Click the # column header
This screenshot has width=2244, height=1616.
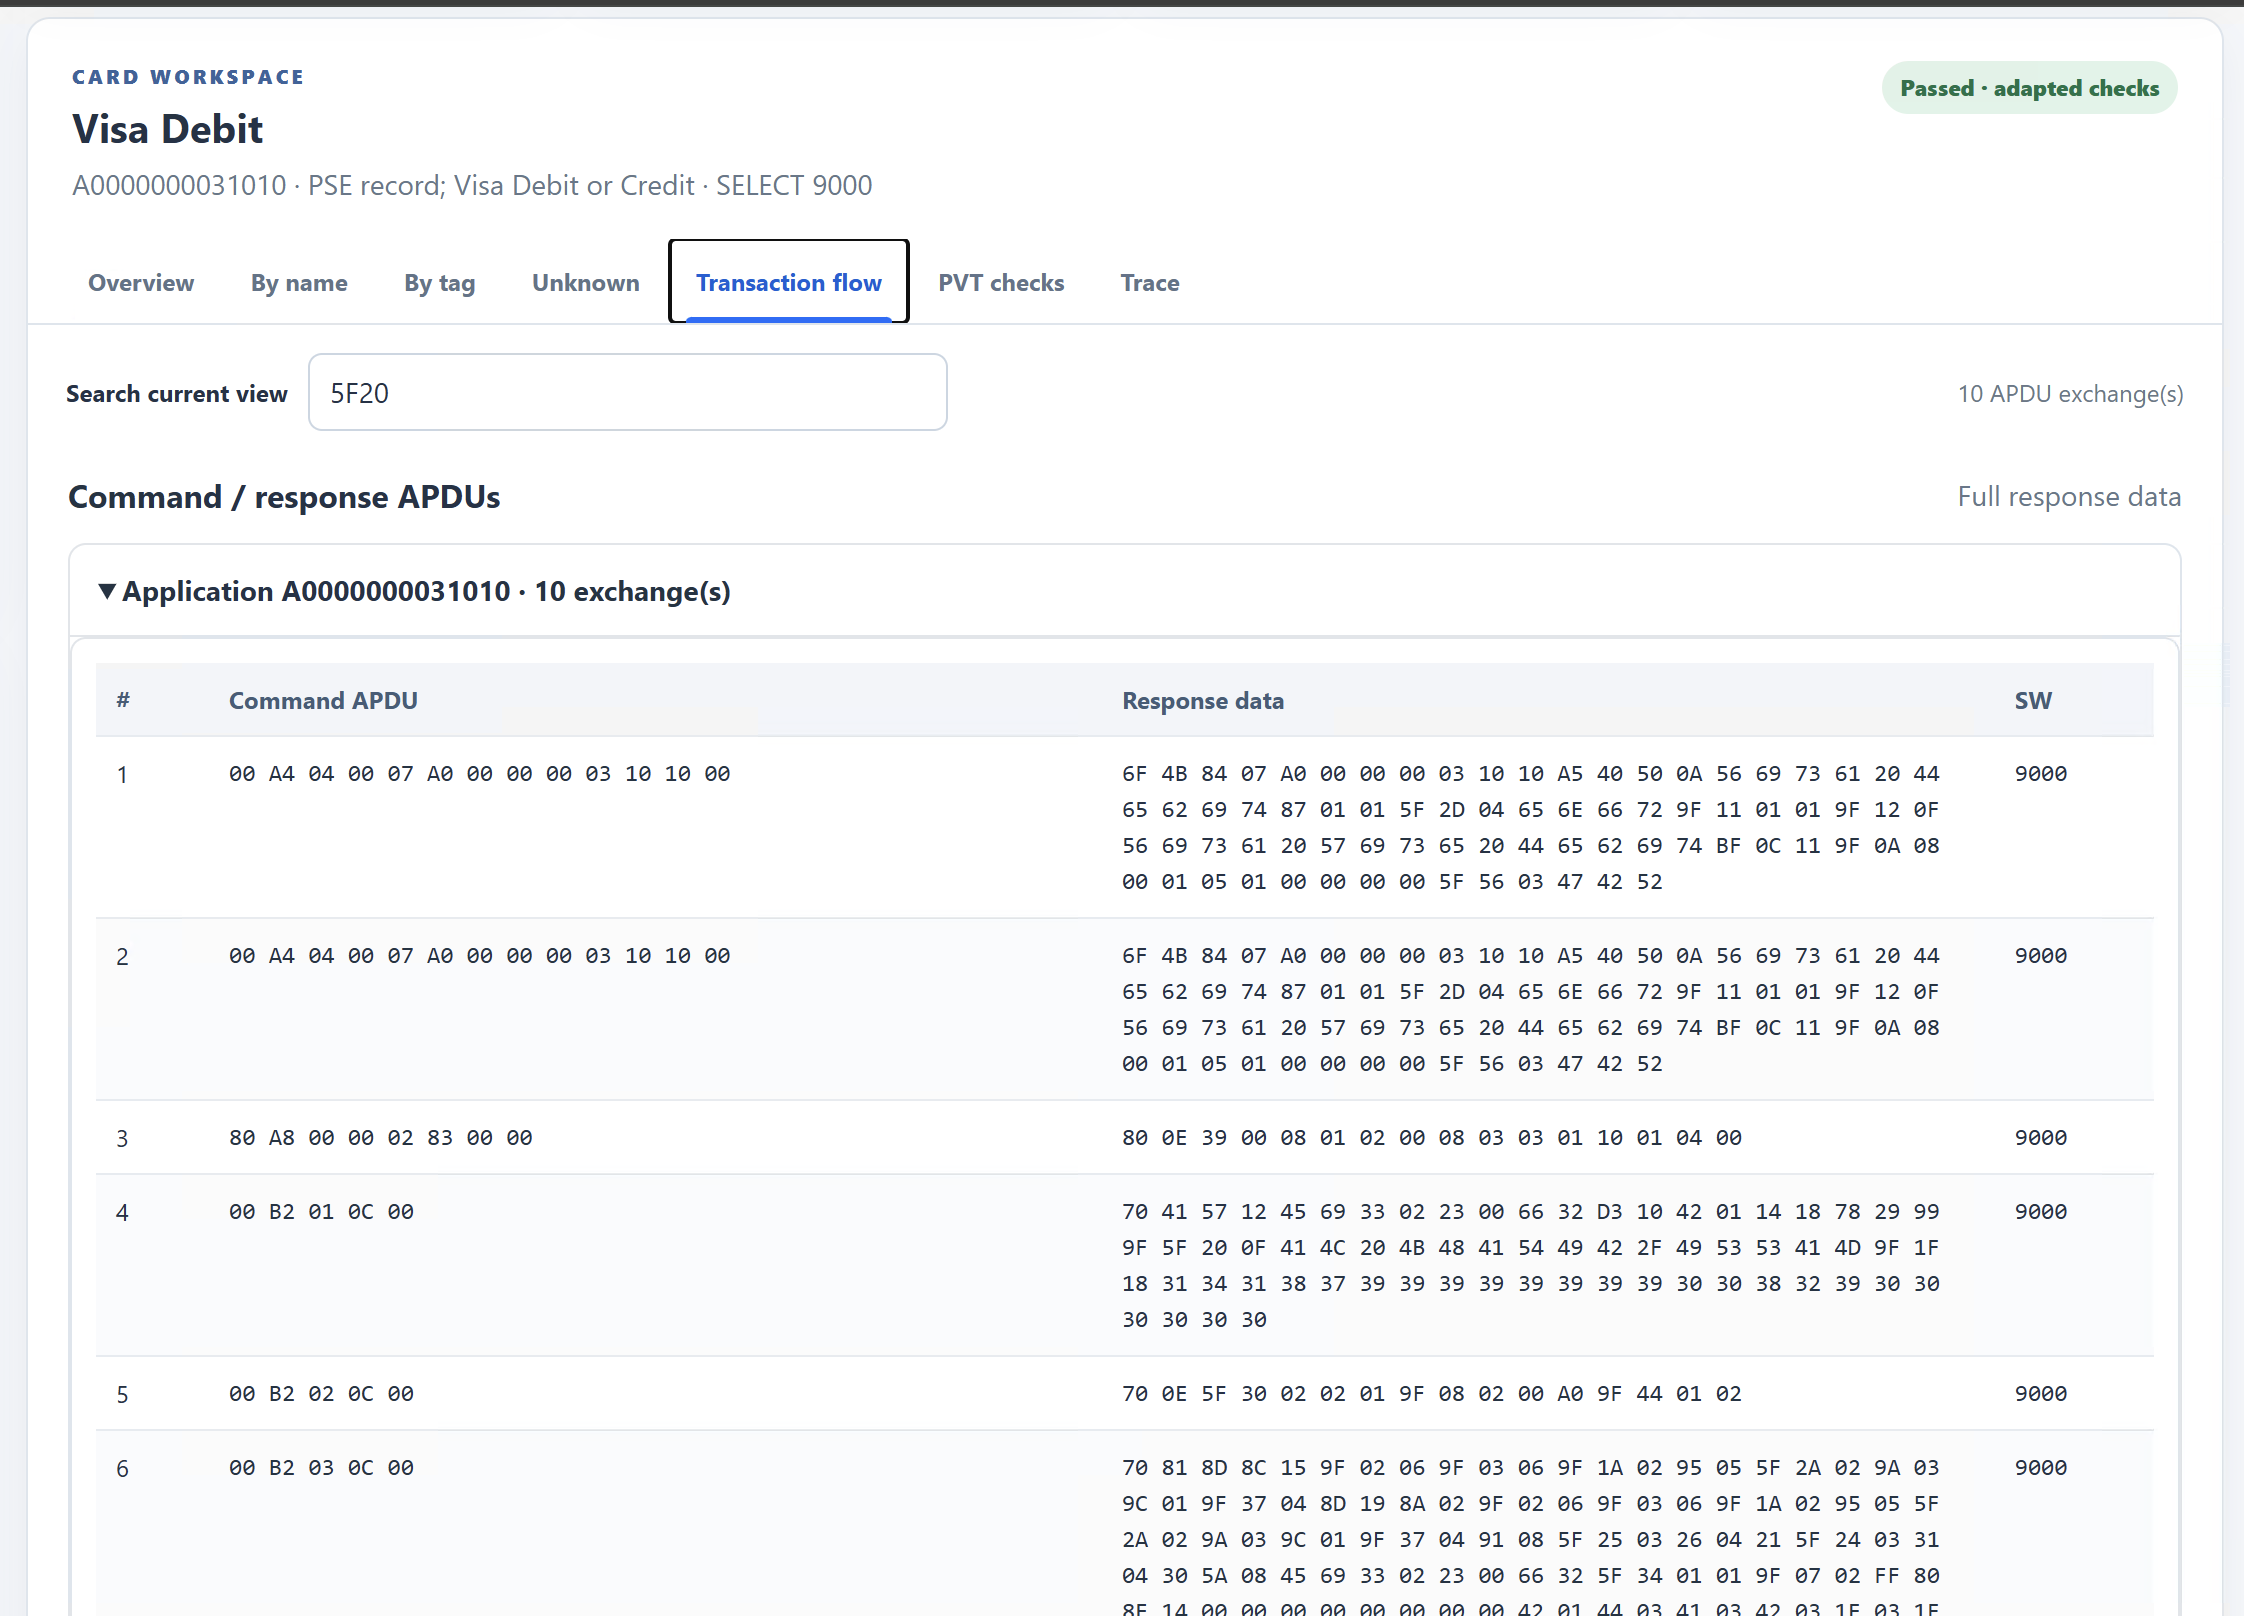click(123, 700)
